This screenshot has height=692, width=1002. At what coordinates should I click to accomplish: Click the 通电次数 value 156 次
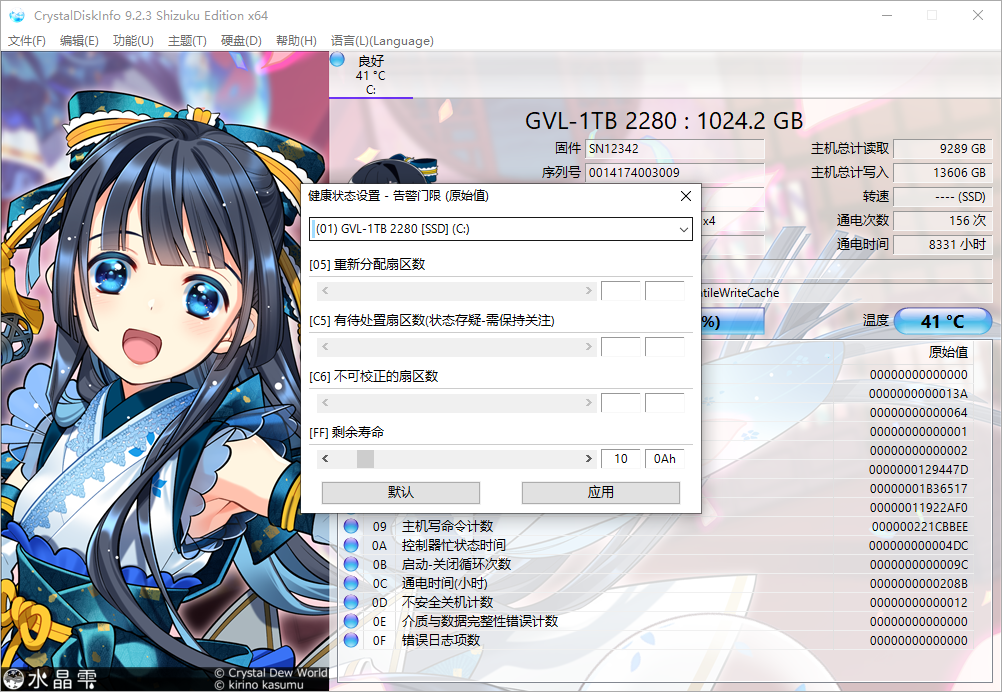coord(942,220)
